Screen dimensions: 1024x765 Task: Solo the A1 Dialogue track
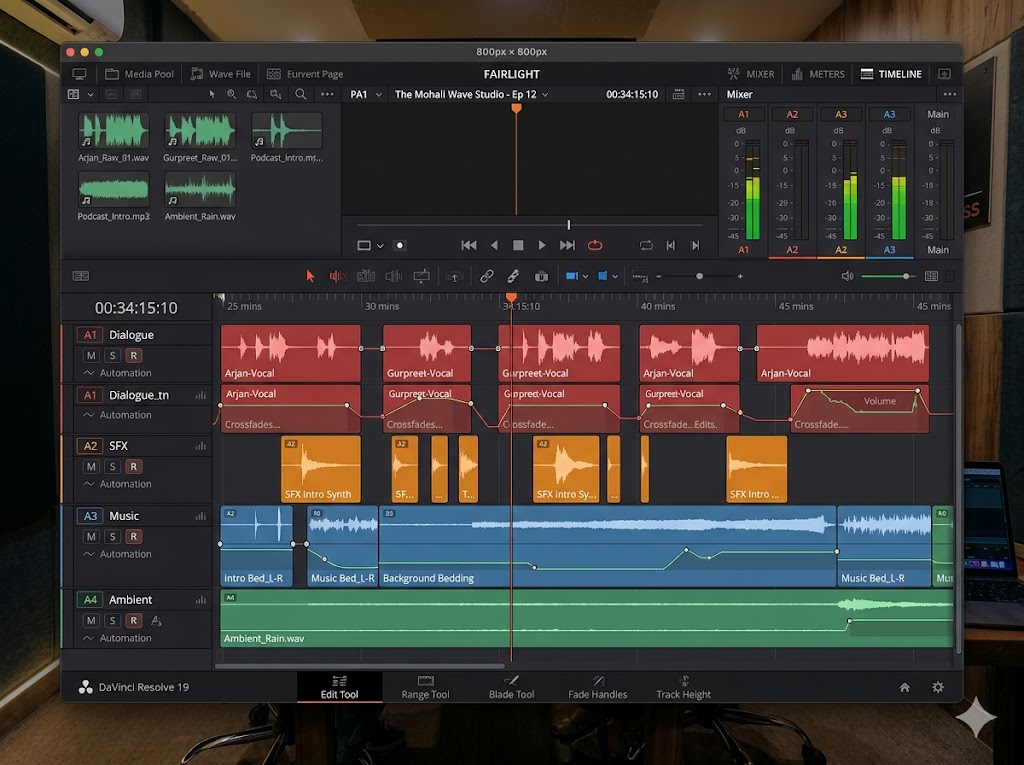[x=112, y=355]
